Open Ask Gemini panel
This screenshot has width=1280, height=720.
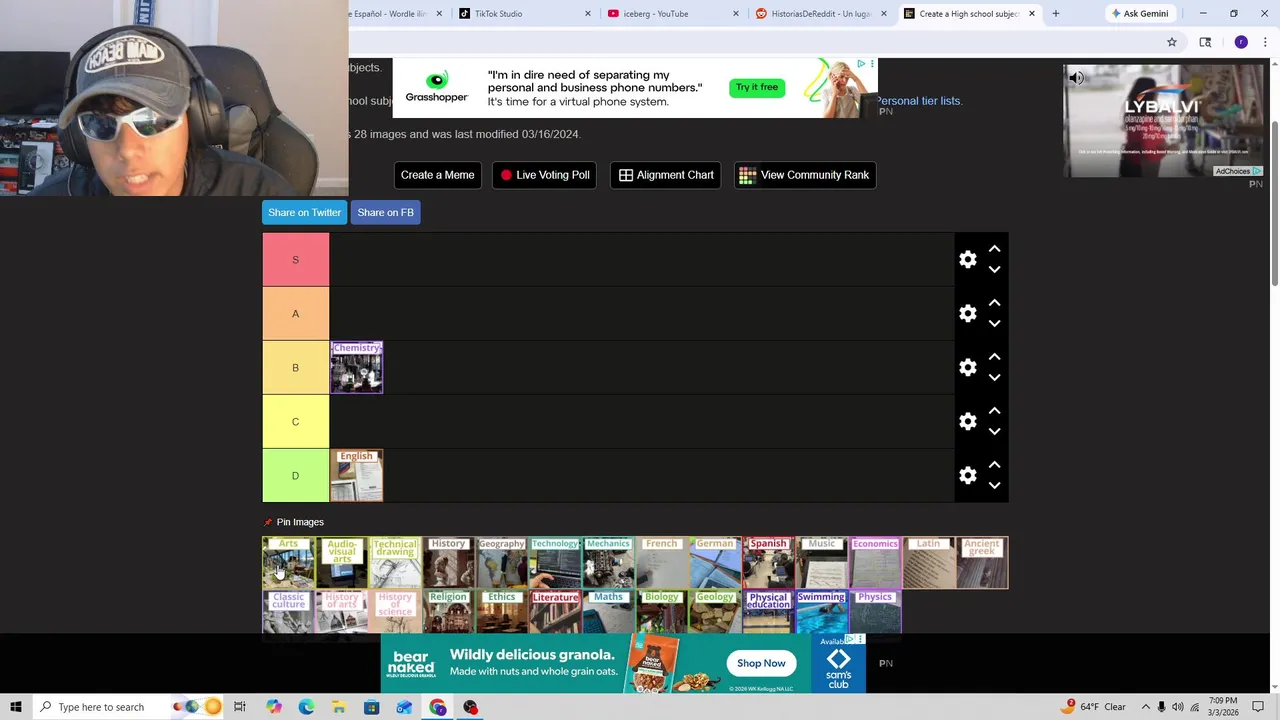point(1139,14)
